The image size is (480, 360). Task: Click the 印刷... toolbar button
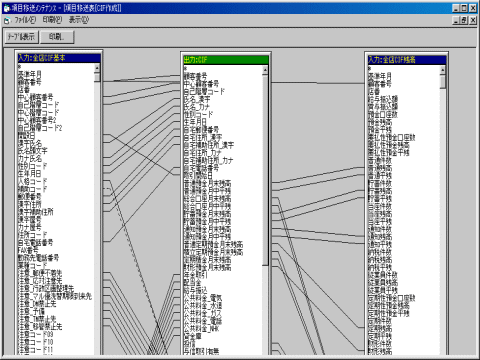[57, 37]
